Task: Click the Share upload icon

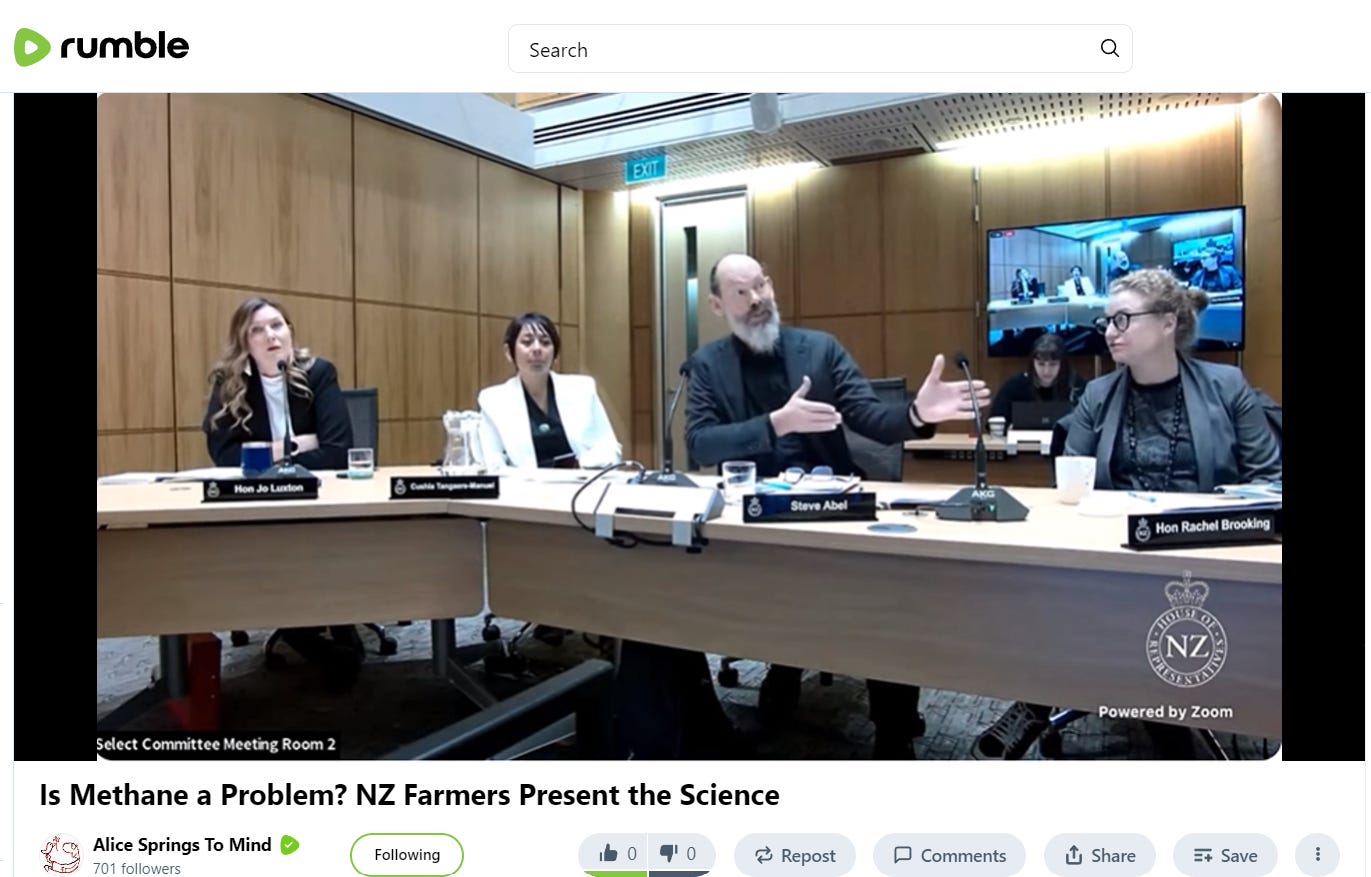Action: click(1074, 855)
